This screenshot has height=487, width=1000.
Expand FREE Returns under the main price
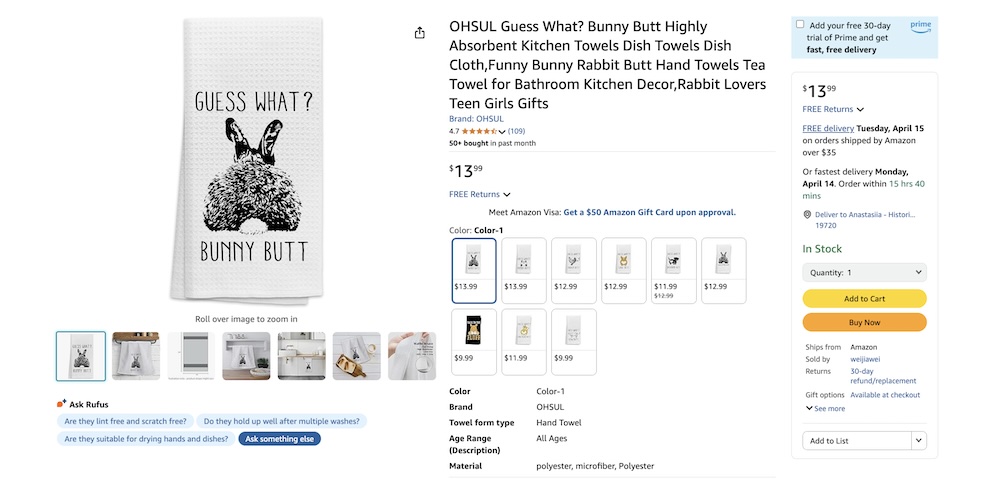point(480,195)
